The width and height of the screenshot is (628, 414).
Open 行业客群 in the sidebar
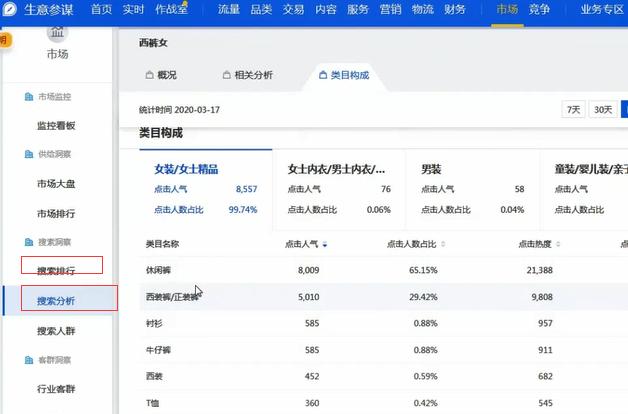coord(56,389)
